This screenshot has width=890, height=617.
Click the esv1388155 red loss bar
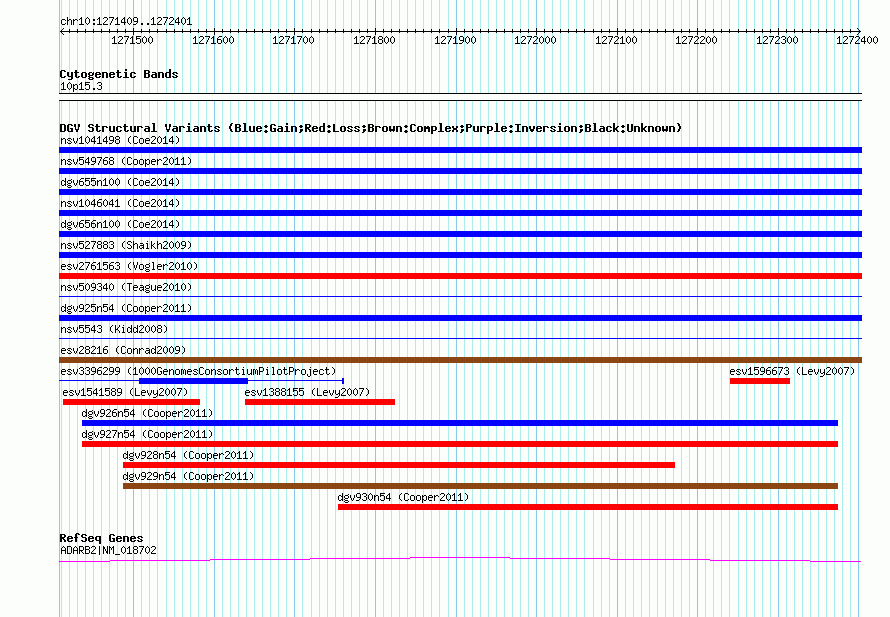pos(320,402)
